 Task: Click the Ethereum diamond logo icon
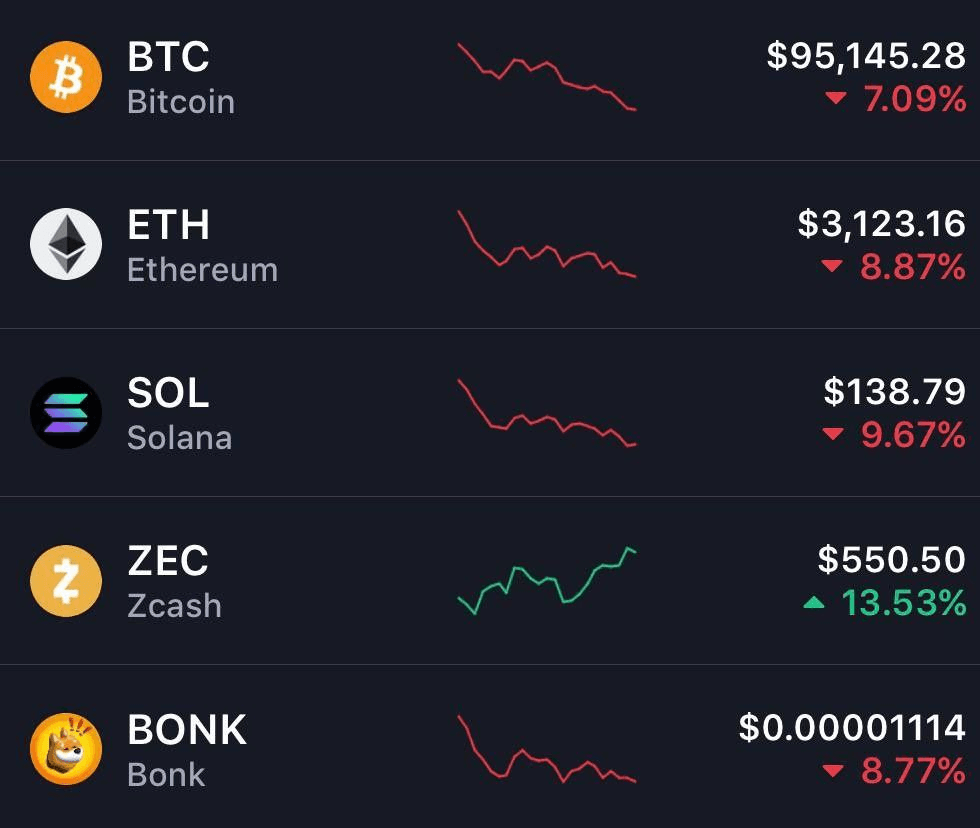click(66, 244)
